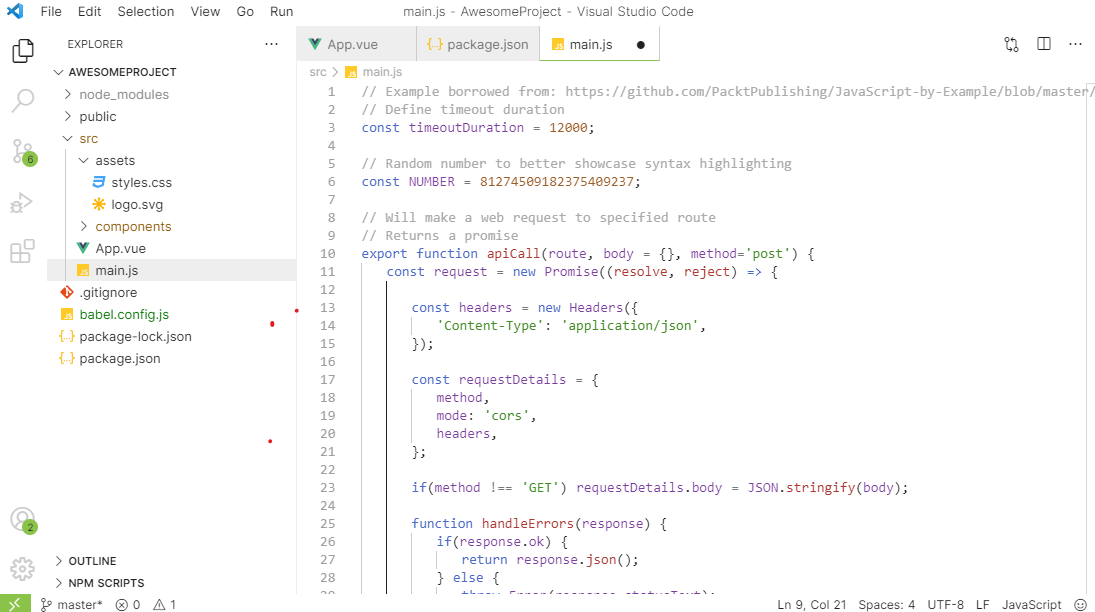The width and height of the screenshot is (1095, 612).
Task: Open the Search view in activity bar
Action: click(22, 100)
